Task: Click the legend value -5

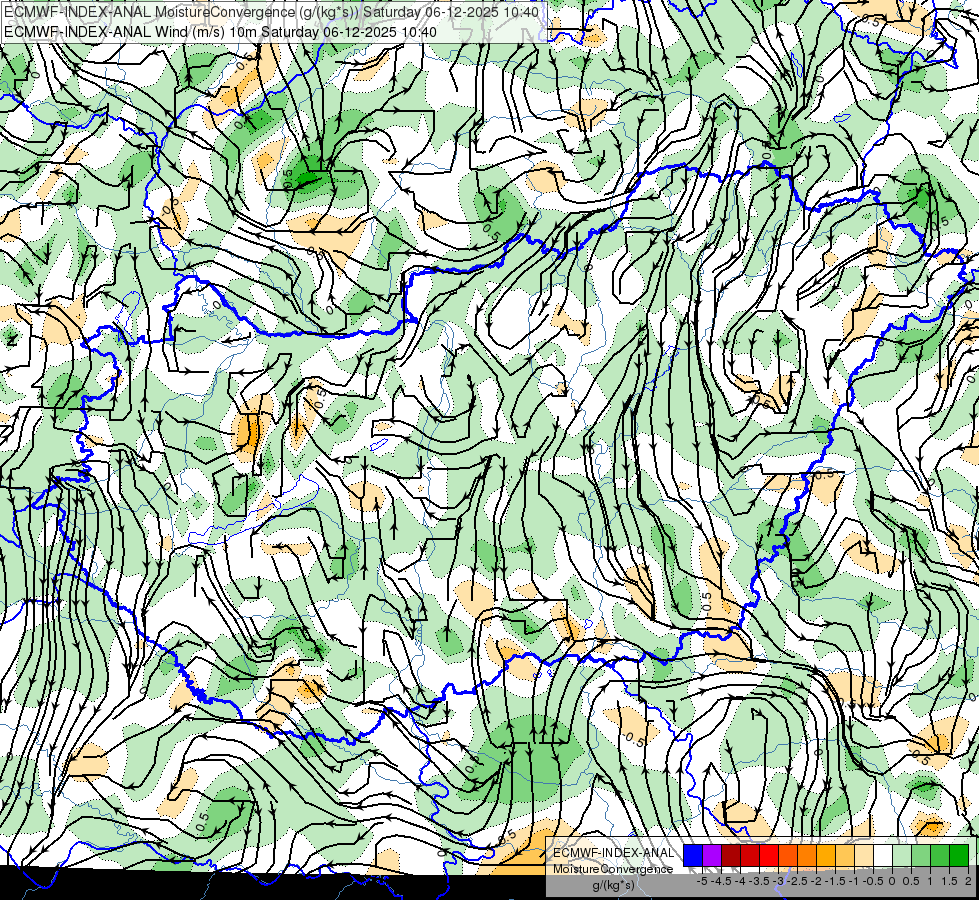Action: click(x=702, y=881)
